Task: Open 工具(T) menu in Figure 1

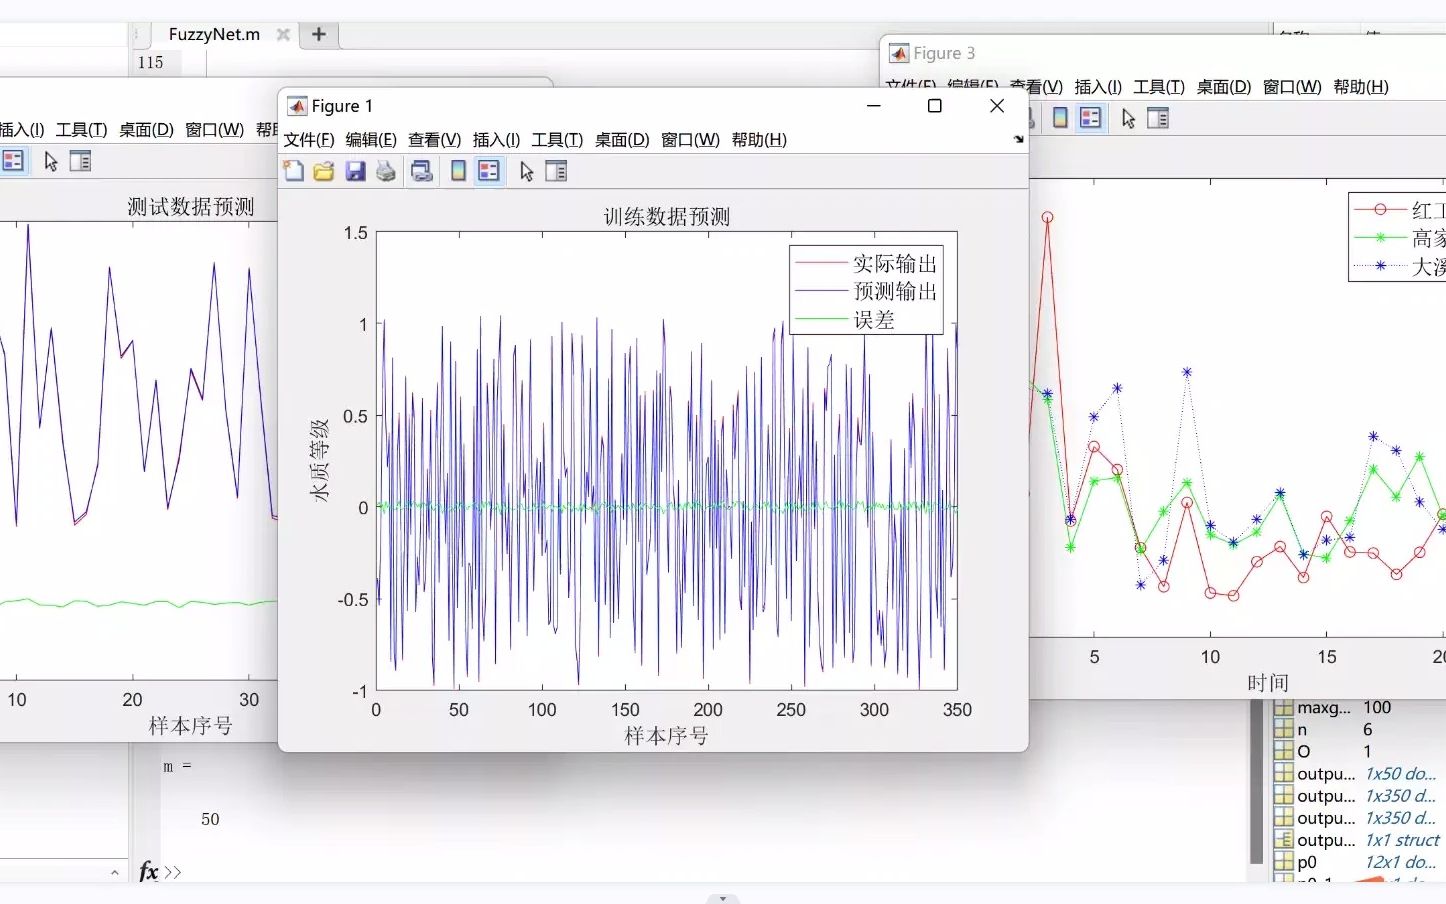Action: click(557, 140)
